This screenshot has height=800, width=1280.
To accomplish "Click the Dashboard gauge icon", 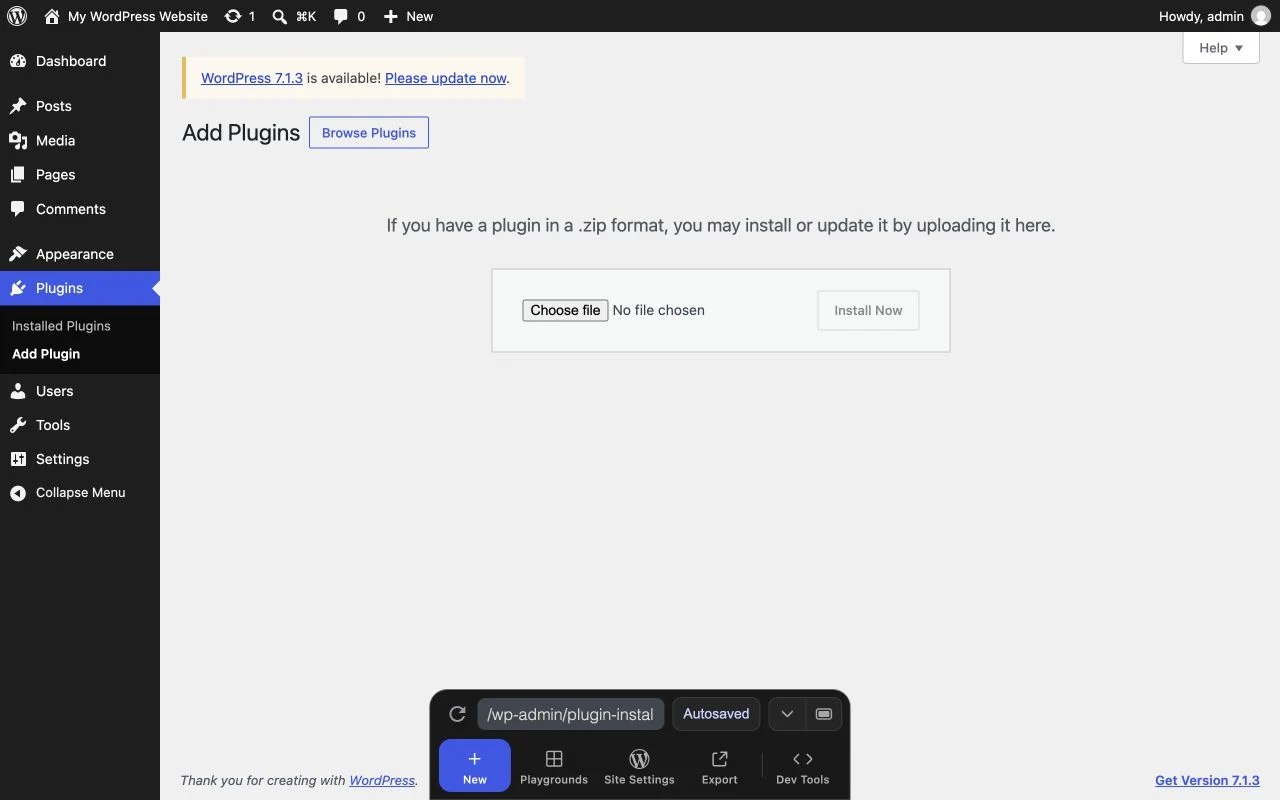I will [18, 61].
